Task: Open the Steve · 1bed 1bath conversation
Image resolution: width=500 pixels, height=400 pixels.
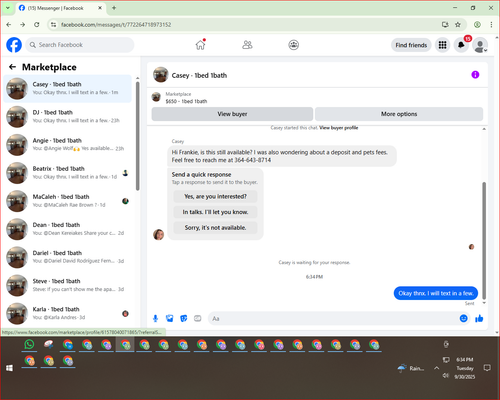Action: [x=68, y=285]
